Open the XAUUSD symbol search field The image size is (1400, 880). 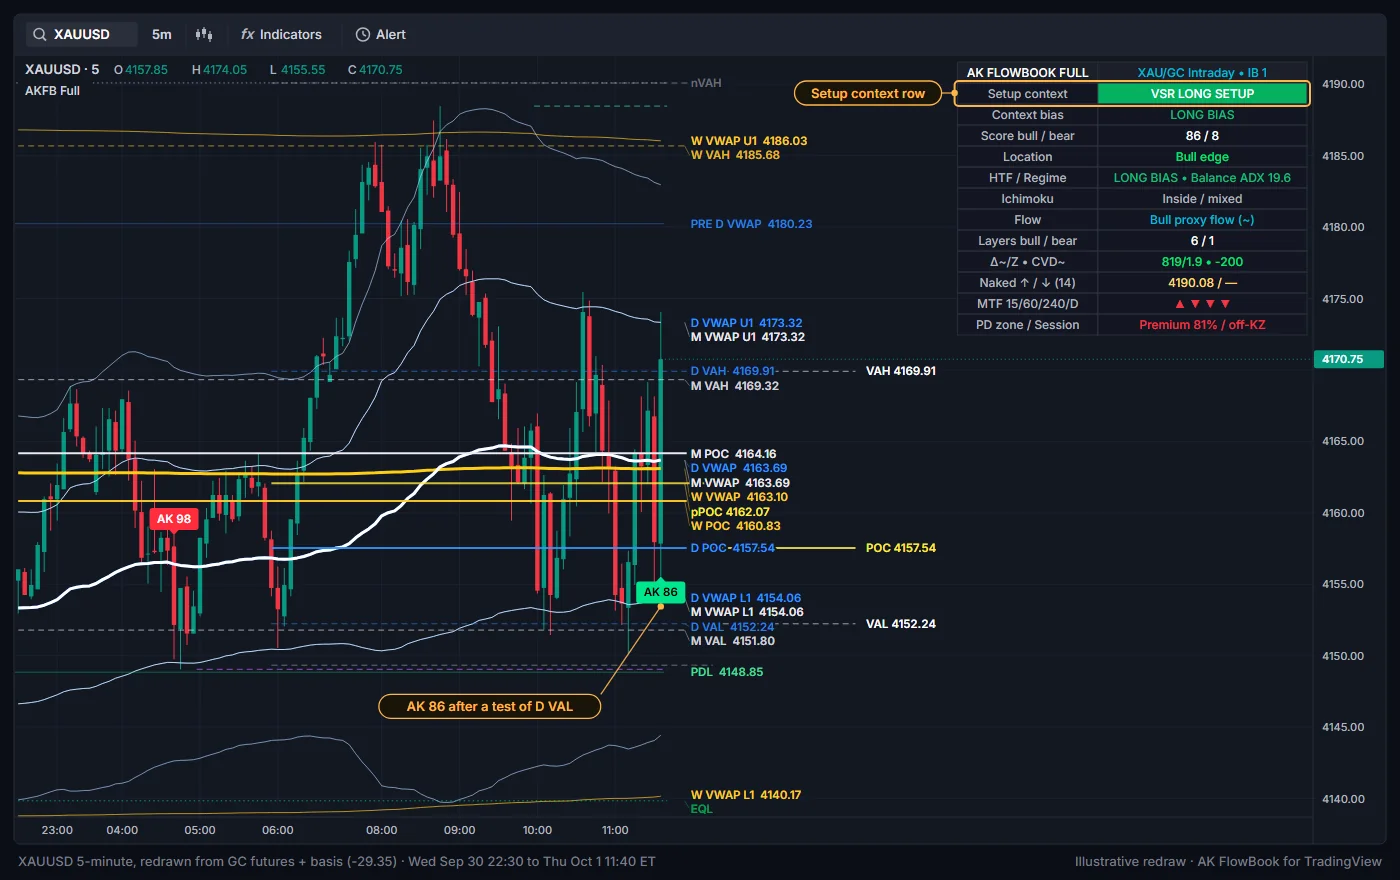click(82, 34)
